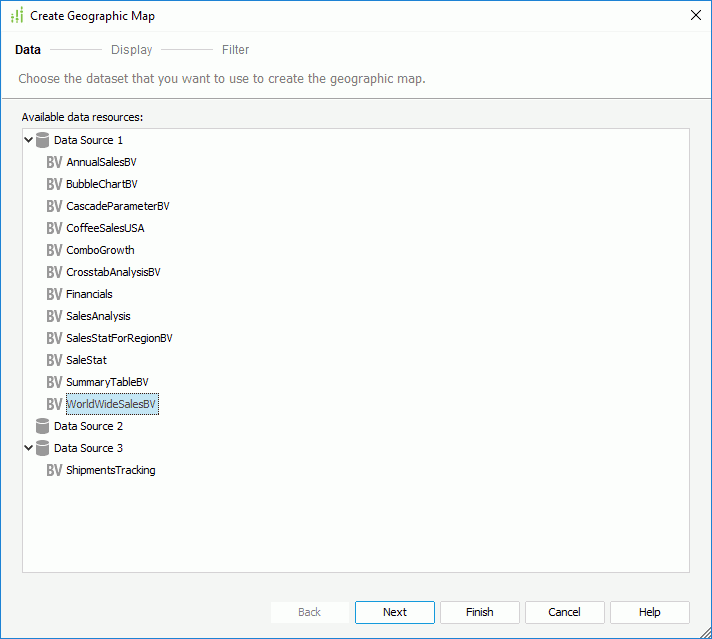The width and height of the screenshot is (712, 639).
Task: Select the Data Source 3 label
Action: click(x=89, y=448)
